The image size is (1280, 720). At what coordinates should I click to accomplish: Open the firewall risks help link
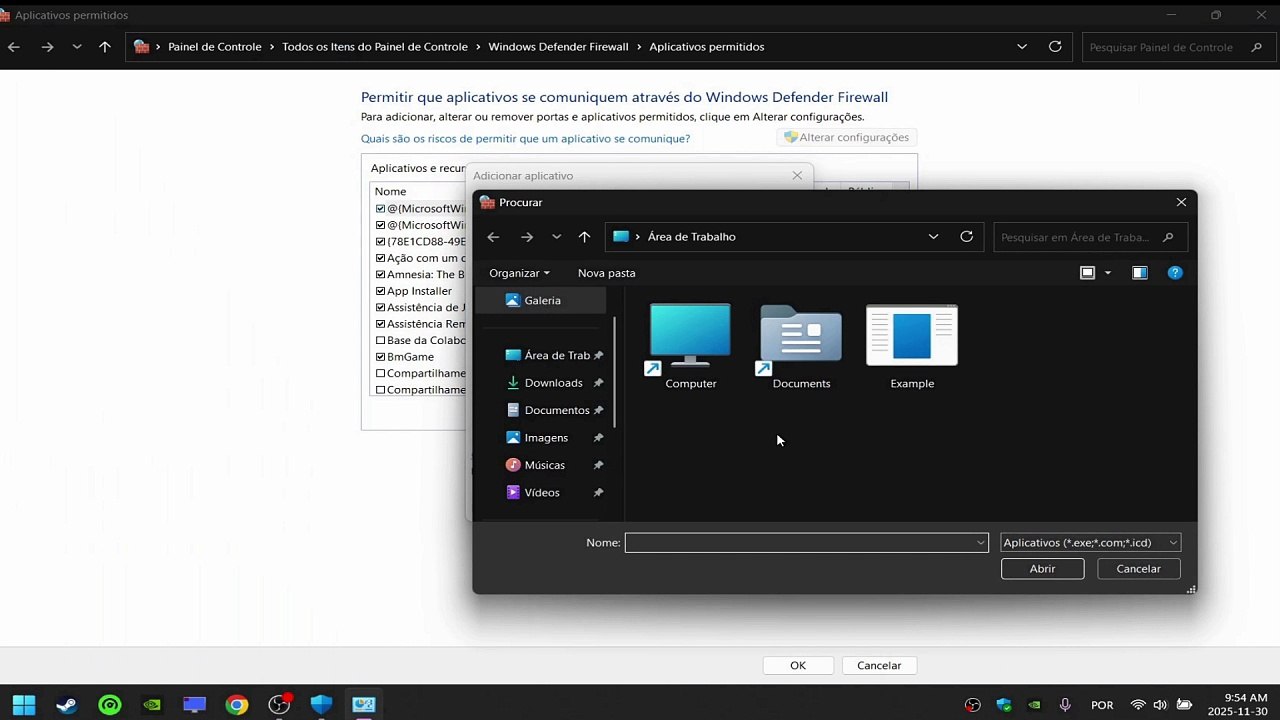(525, 139)
